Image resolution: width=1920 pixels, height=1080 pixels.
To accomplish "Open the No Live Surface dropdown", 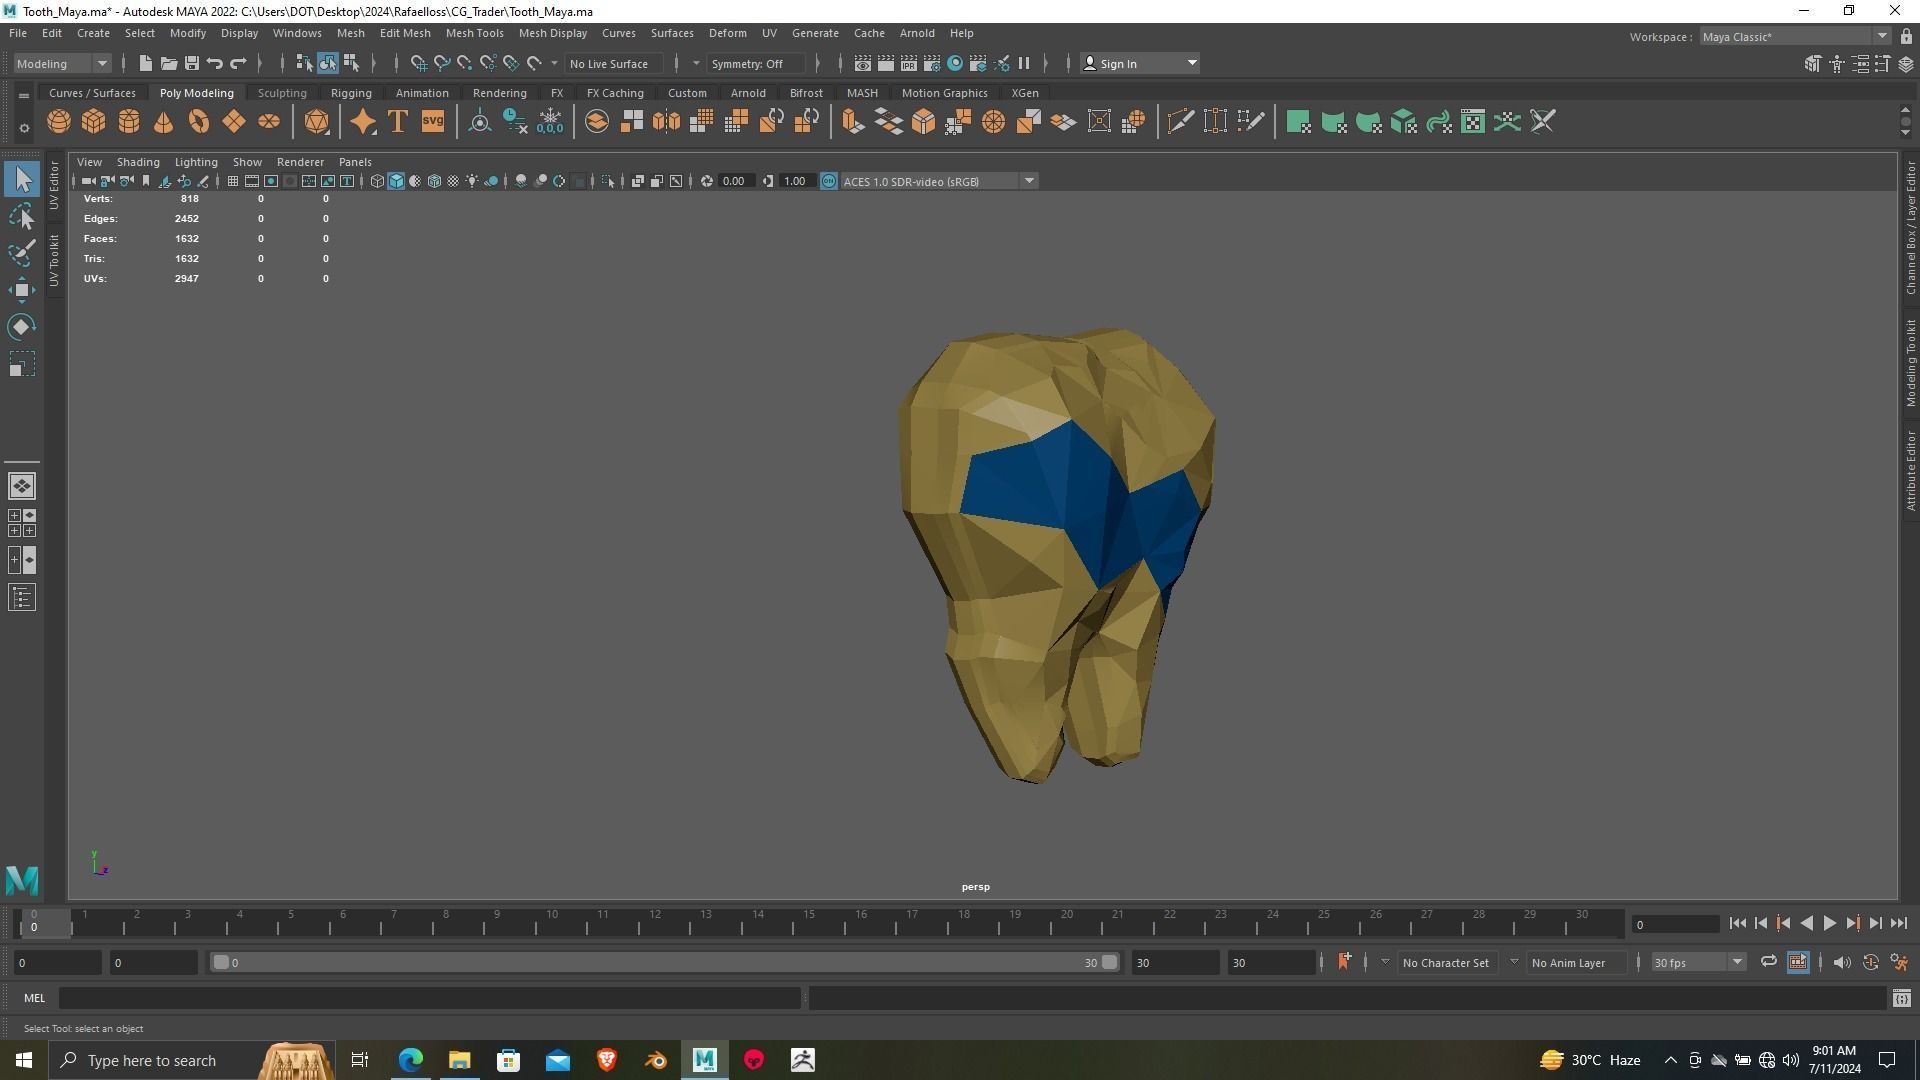I will click(614, 63).
